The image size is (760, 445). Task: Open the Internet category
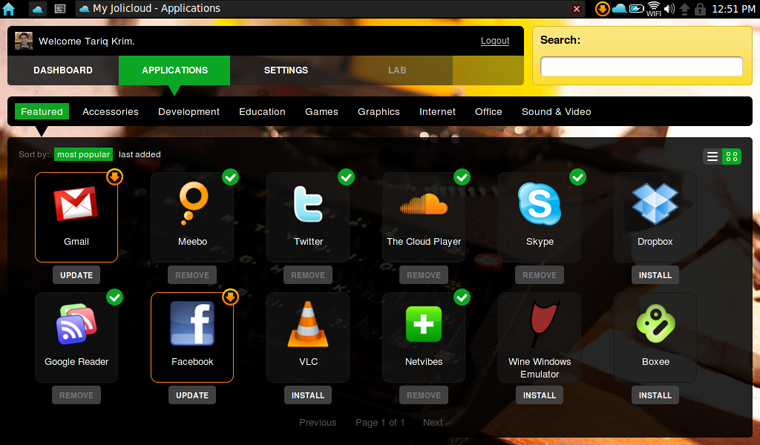pos(437,111)
